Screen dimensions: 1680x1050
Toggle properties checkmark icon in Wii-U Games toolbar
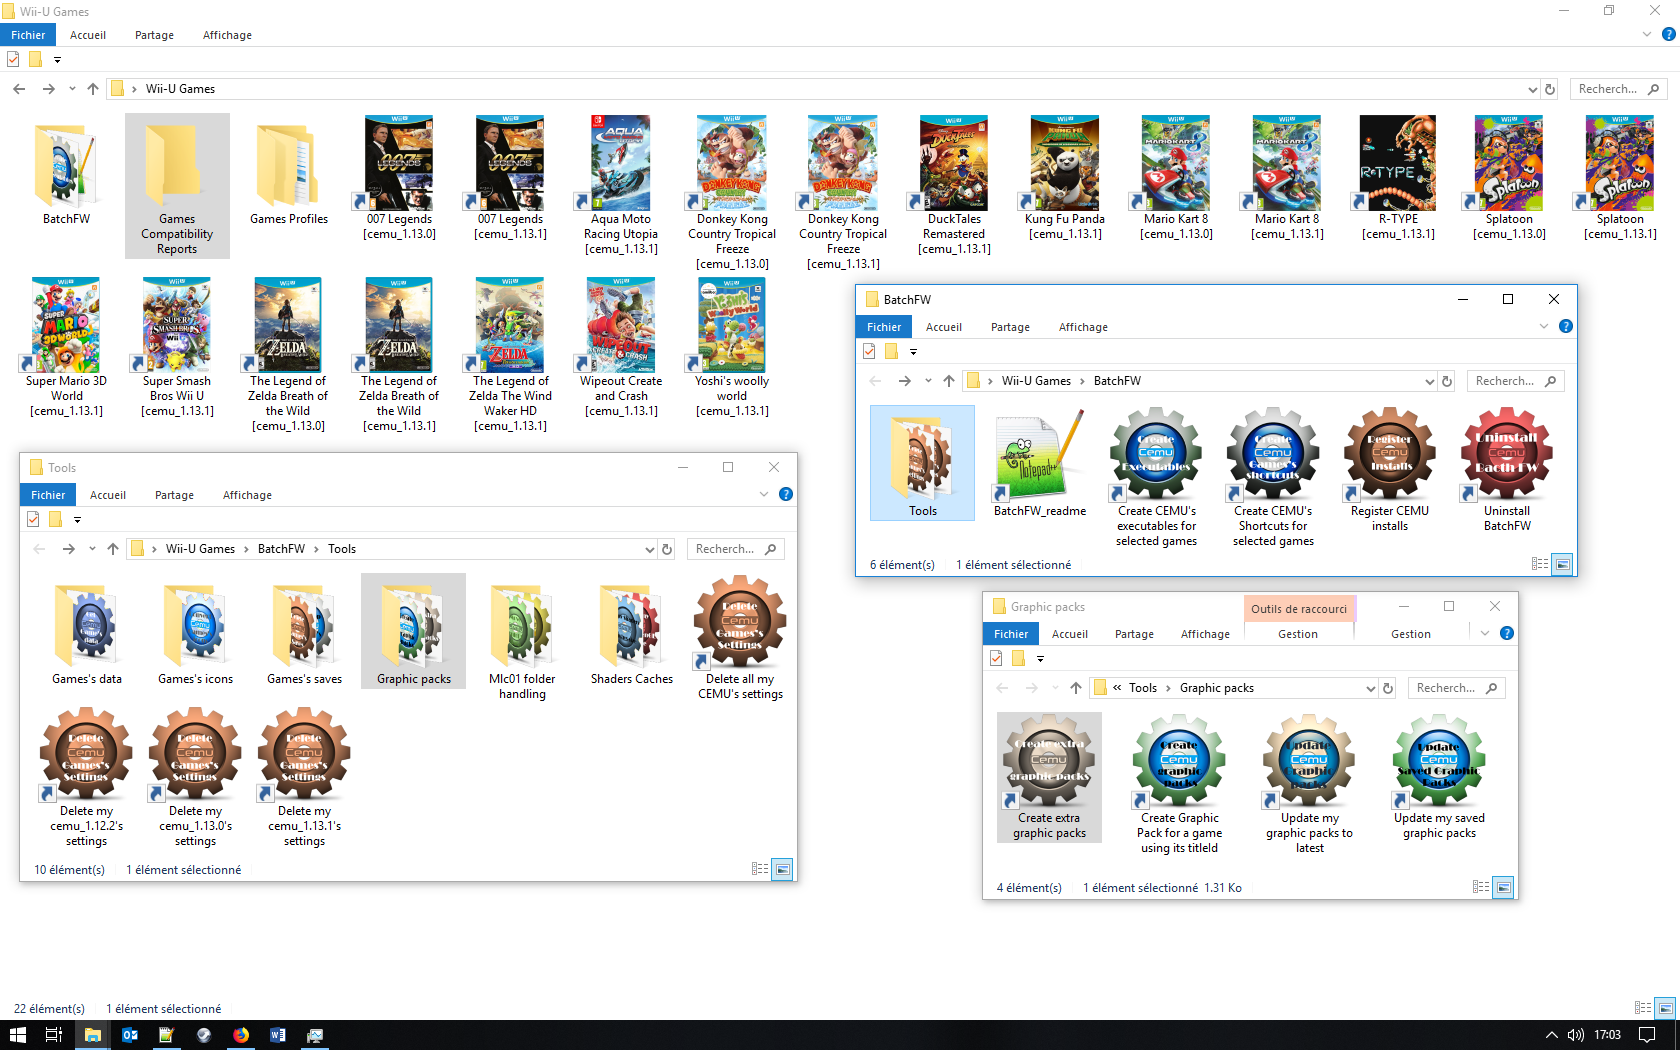click(x=13, y=60)
